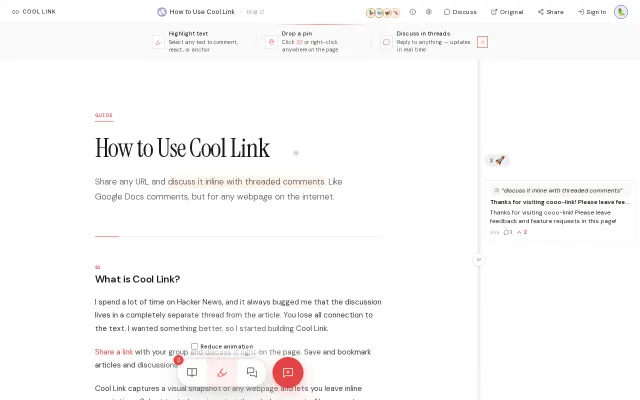Select the highlighted text discuss it inline
The image size is (640, 400).
click(x=246, y=181)
